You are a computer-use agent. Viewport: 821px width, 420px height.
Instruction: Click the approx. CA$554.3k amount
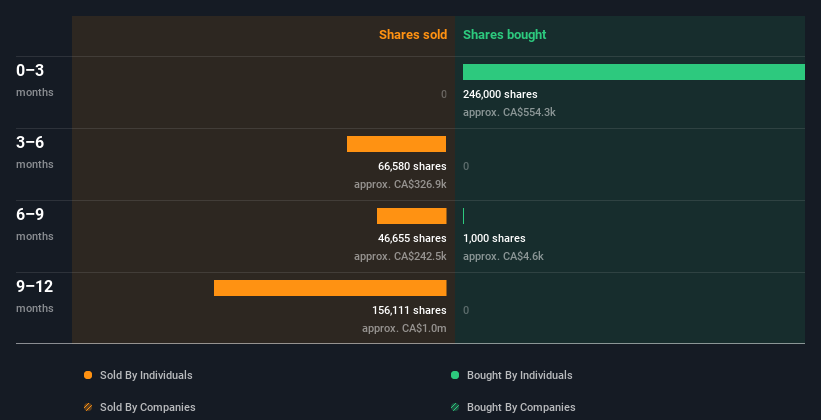pos(509,112)
